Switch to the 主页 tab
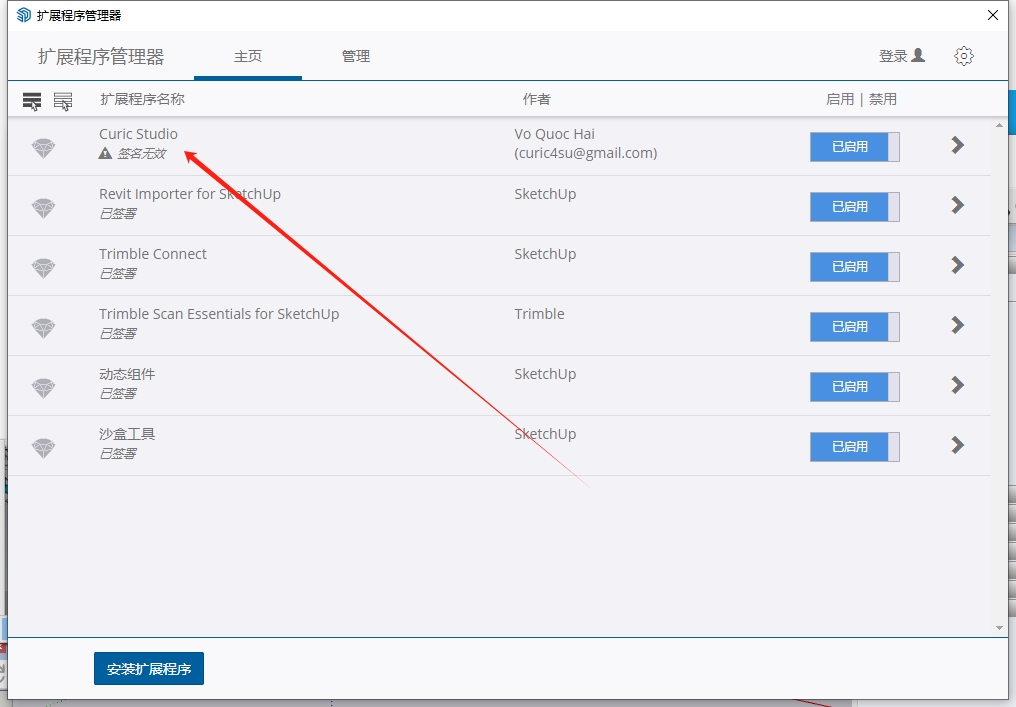This screenshot has height=707, width=1016. point(248,56)
